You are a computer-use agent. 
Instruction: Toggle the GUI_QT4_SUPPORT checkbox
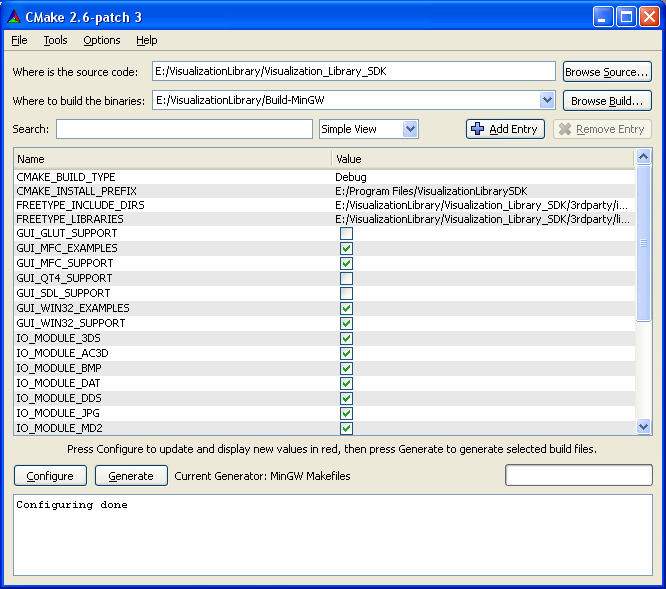tap(346, 278)
